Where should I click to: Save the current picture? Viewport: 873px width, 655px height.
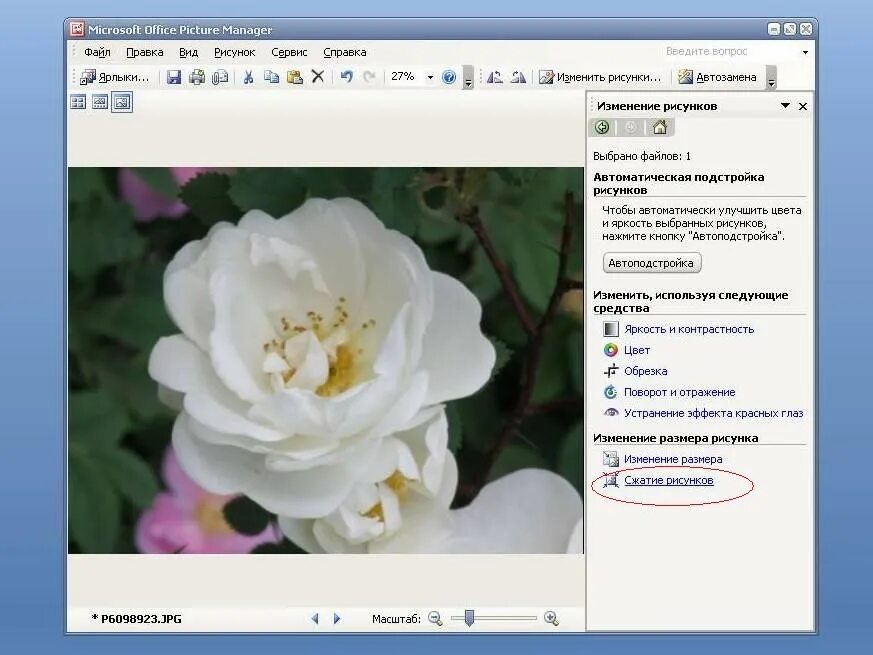coord(172,76)
